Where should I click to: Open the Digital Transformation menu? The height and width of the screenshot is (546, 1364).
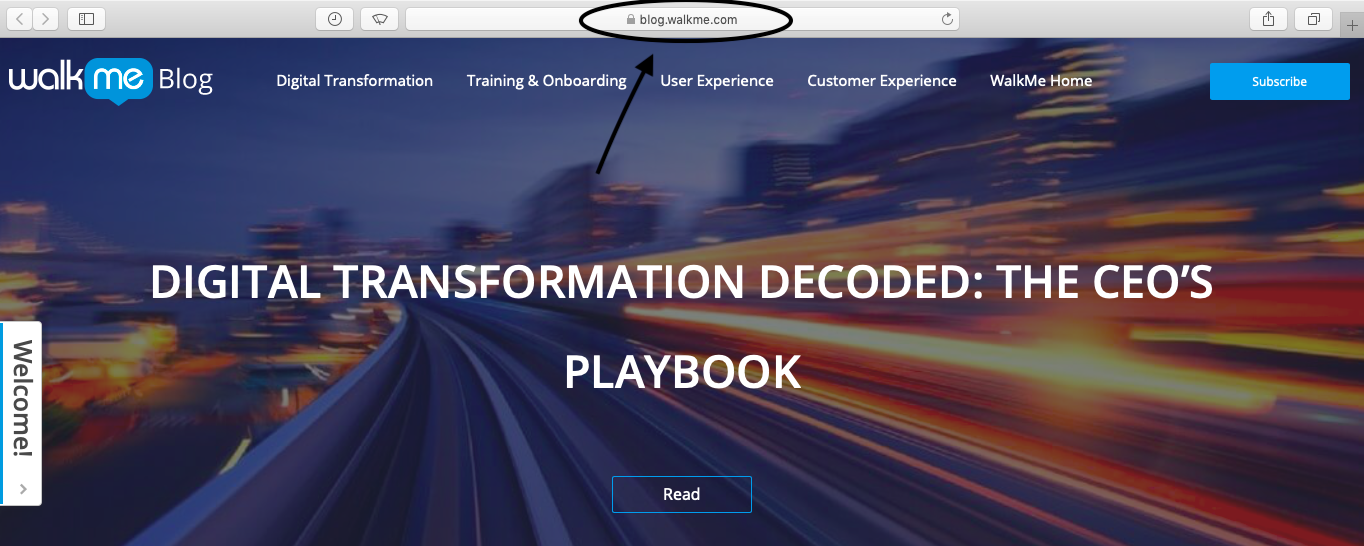point(355,81)
